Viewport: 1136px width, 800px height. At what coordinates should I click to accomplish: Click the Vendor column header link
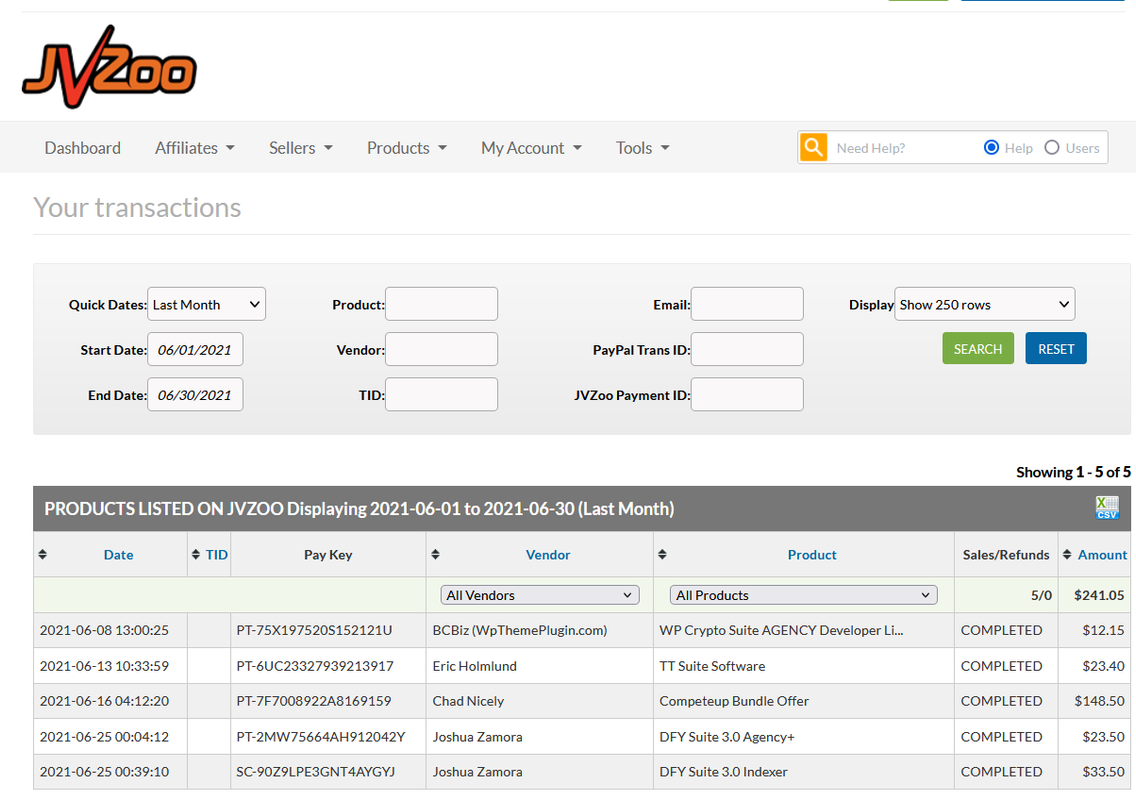[548, 554]
